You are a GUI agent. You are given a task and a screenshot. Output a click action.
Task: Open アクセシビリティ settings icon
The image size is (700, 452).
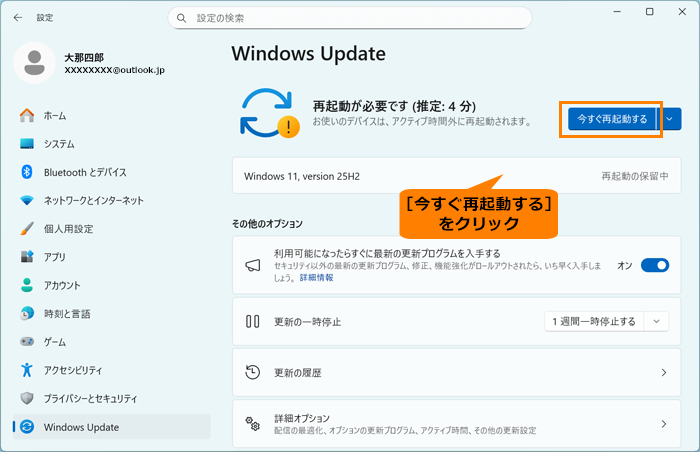pyautogui.click(x=27, y=370)
